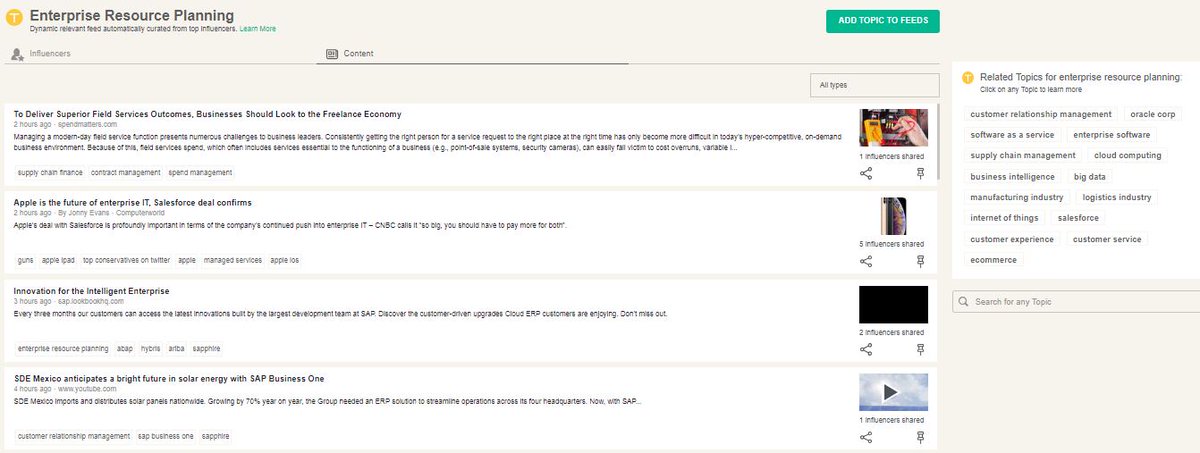1200x453 pixels.
Task: Click the 2 influencers shared text
Action: tap(892, 332)
